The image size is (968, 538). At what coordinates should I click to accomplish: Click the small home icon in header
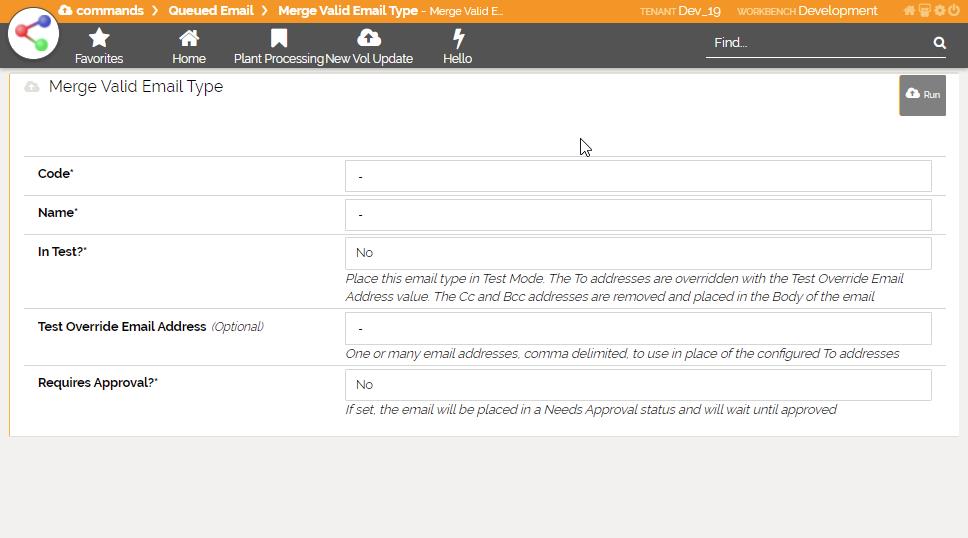[x=909, y=11]
